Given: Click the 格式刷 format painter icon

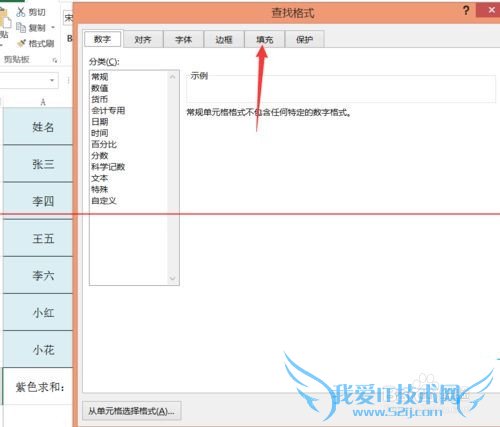Looking at the screenshot, I should point(21,43).
